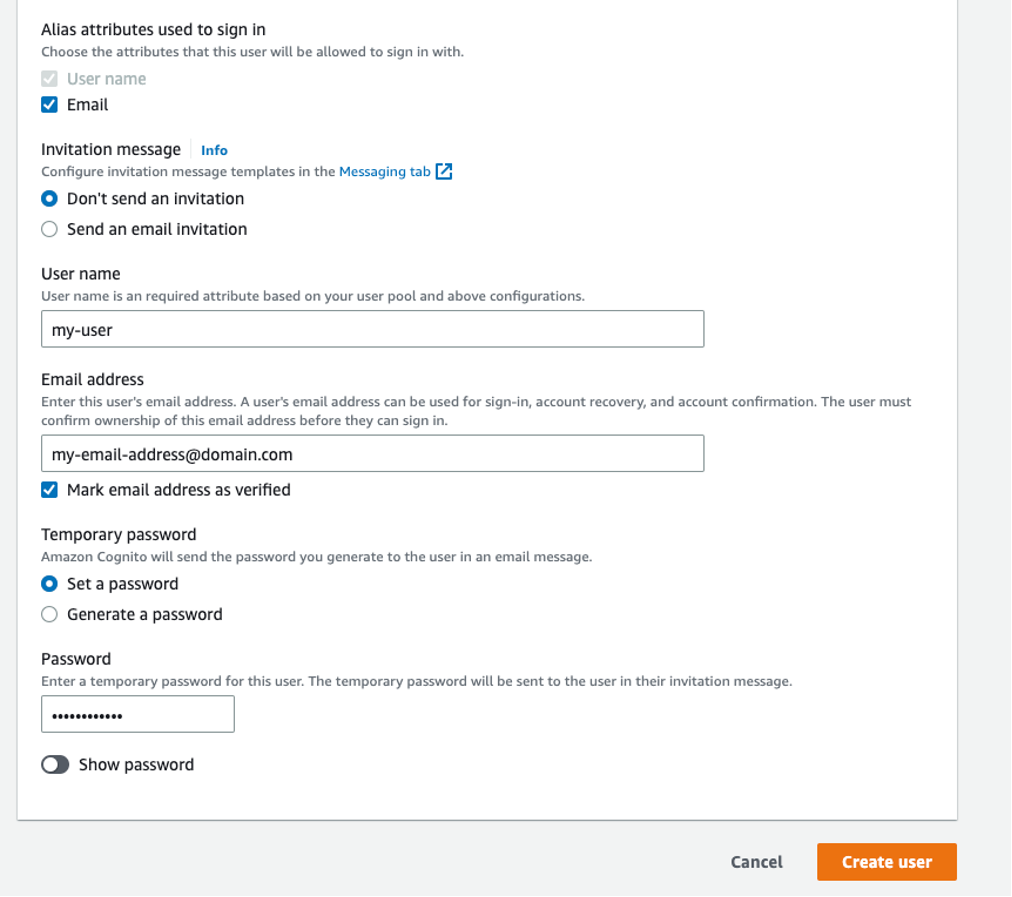Toggle the Show password switch

pos(55,765)
